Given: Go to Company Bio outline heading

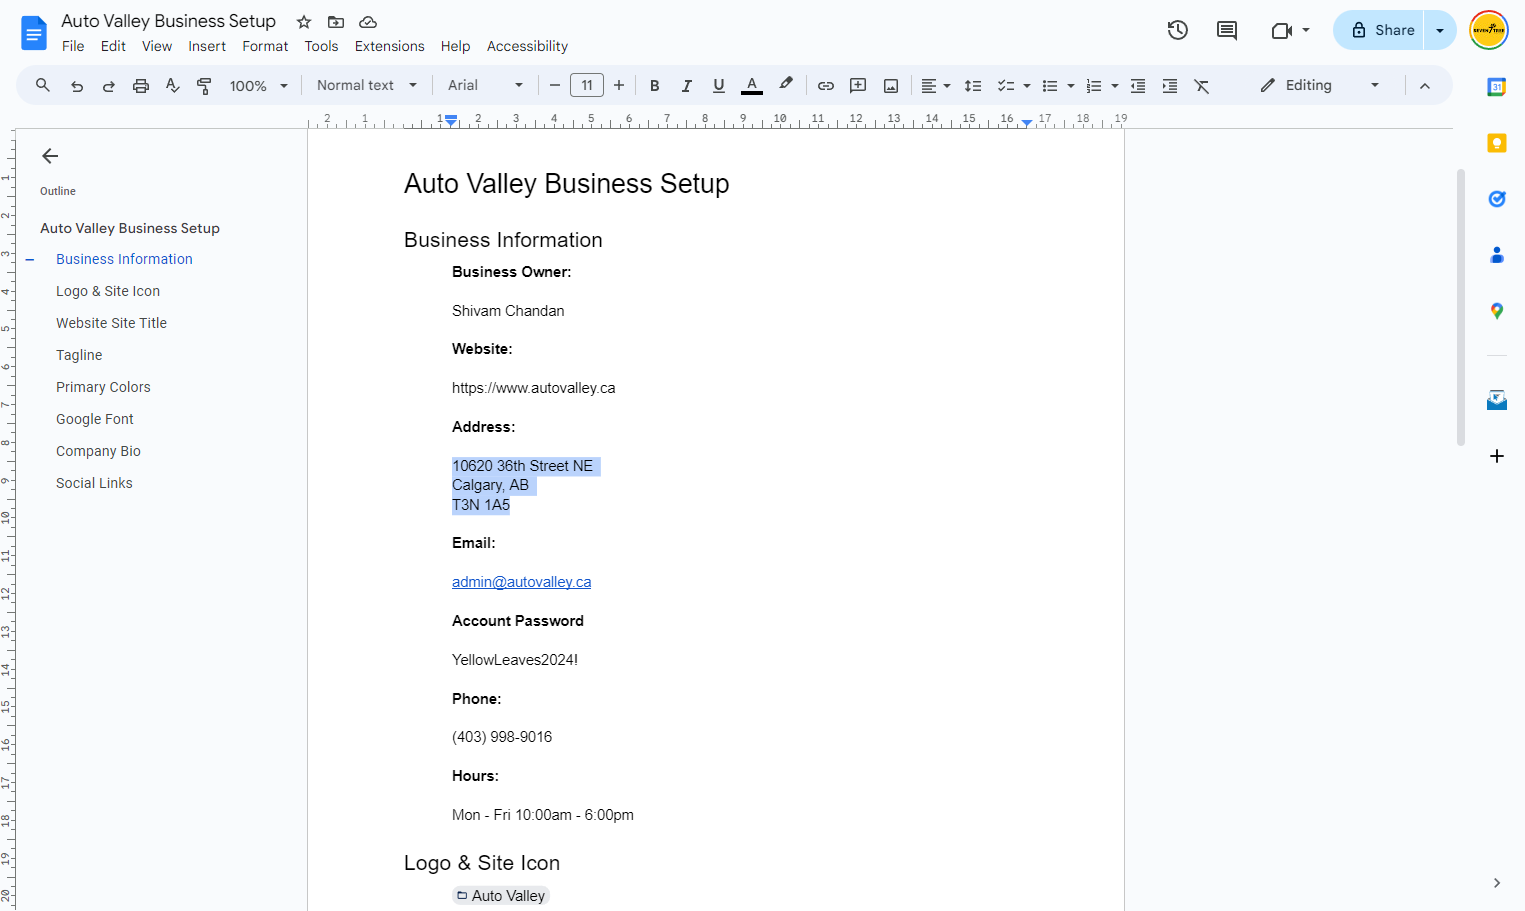Looking at the screenshot, I should (x=98, y=451).
